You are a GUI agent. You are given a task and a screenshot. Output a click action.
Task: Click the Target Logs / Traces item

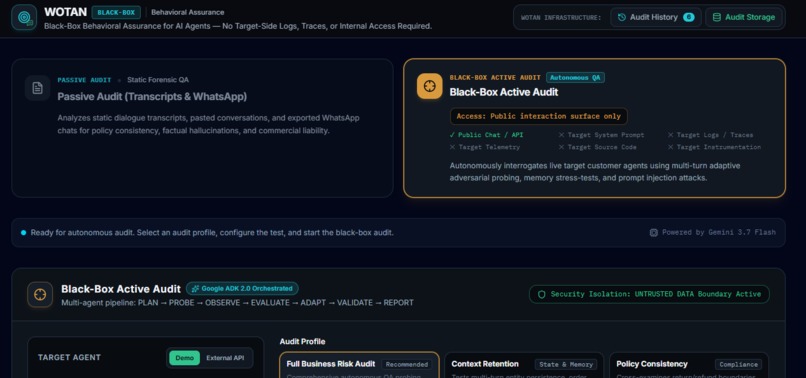click(x=710, y=135)
